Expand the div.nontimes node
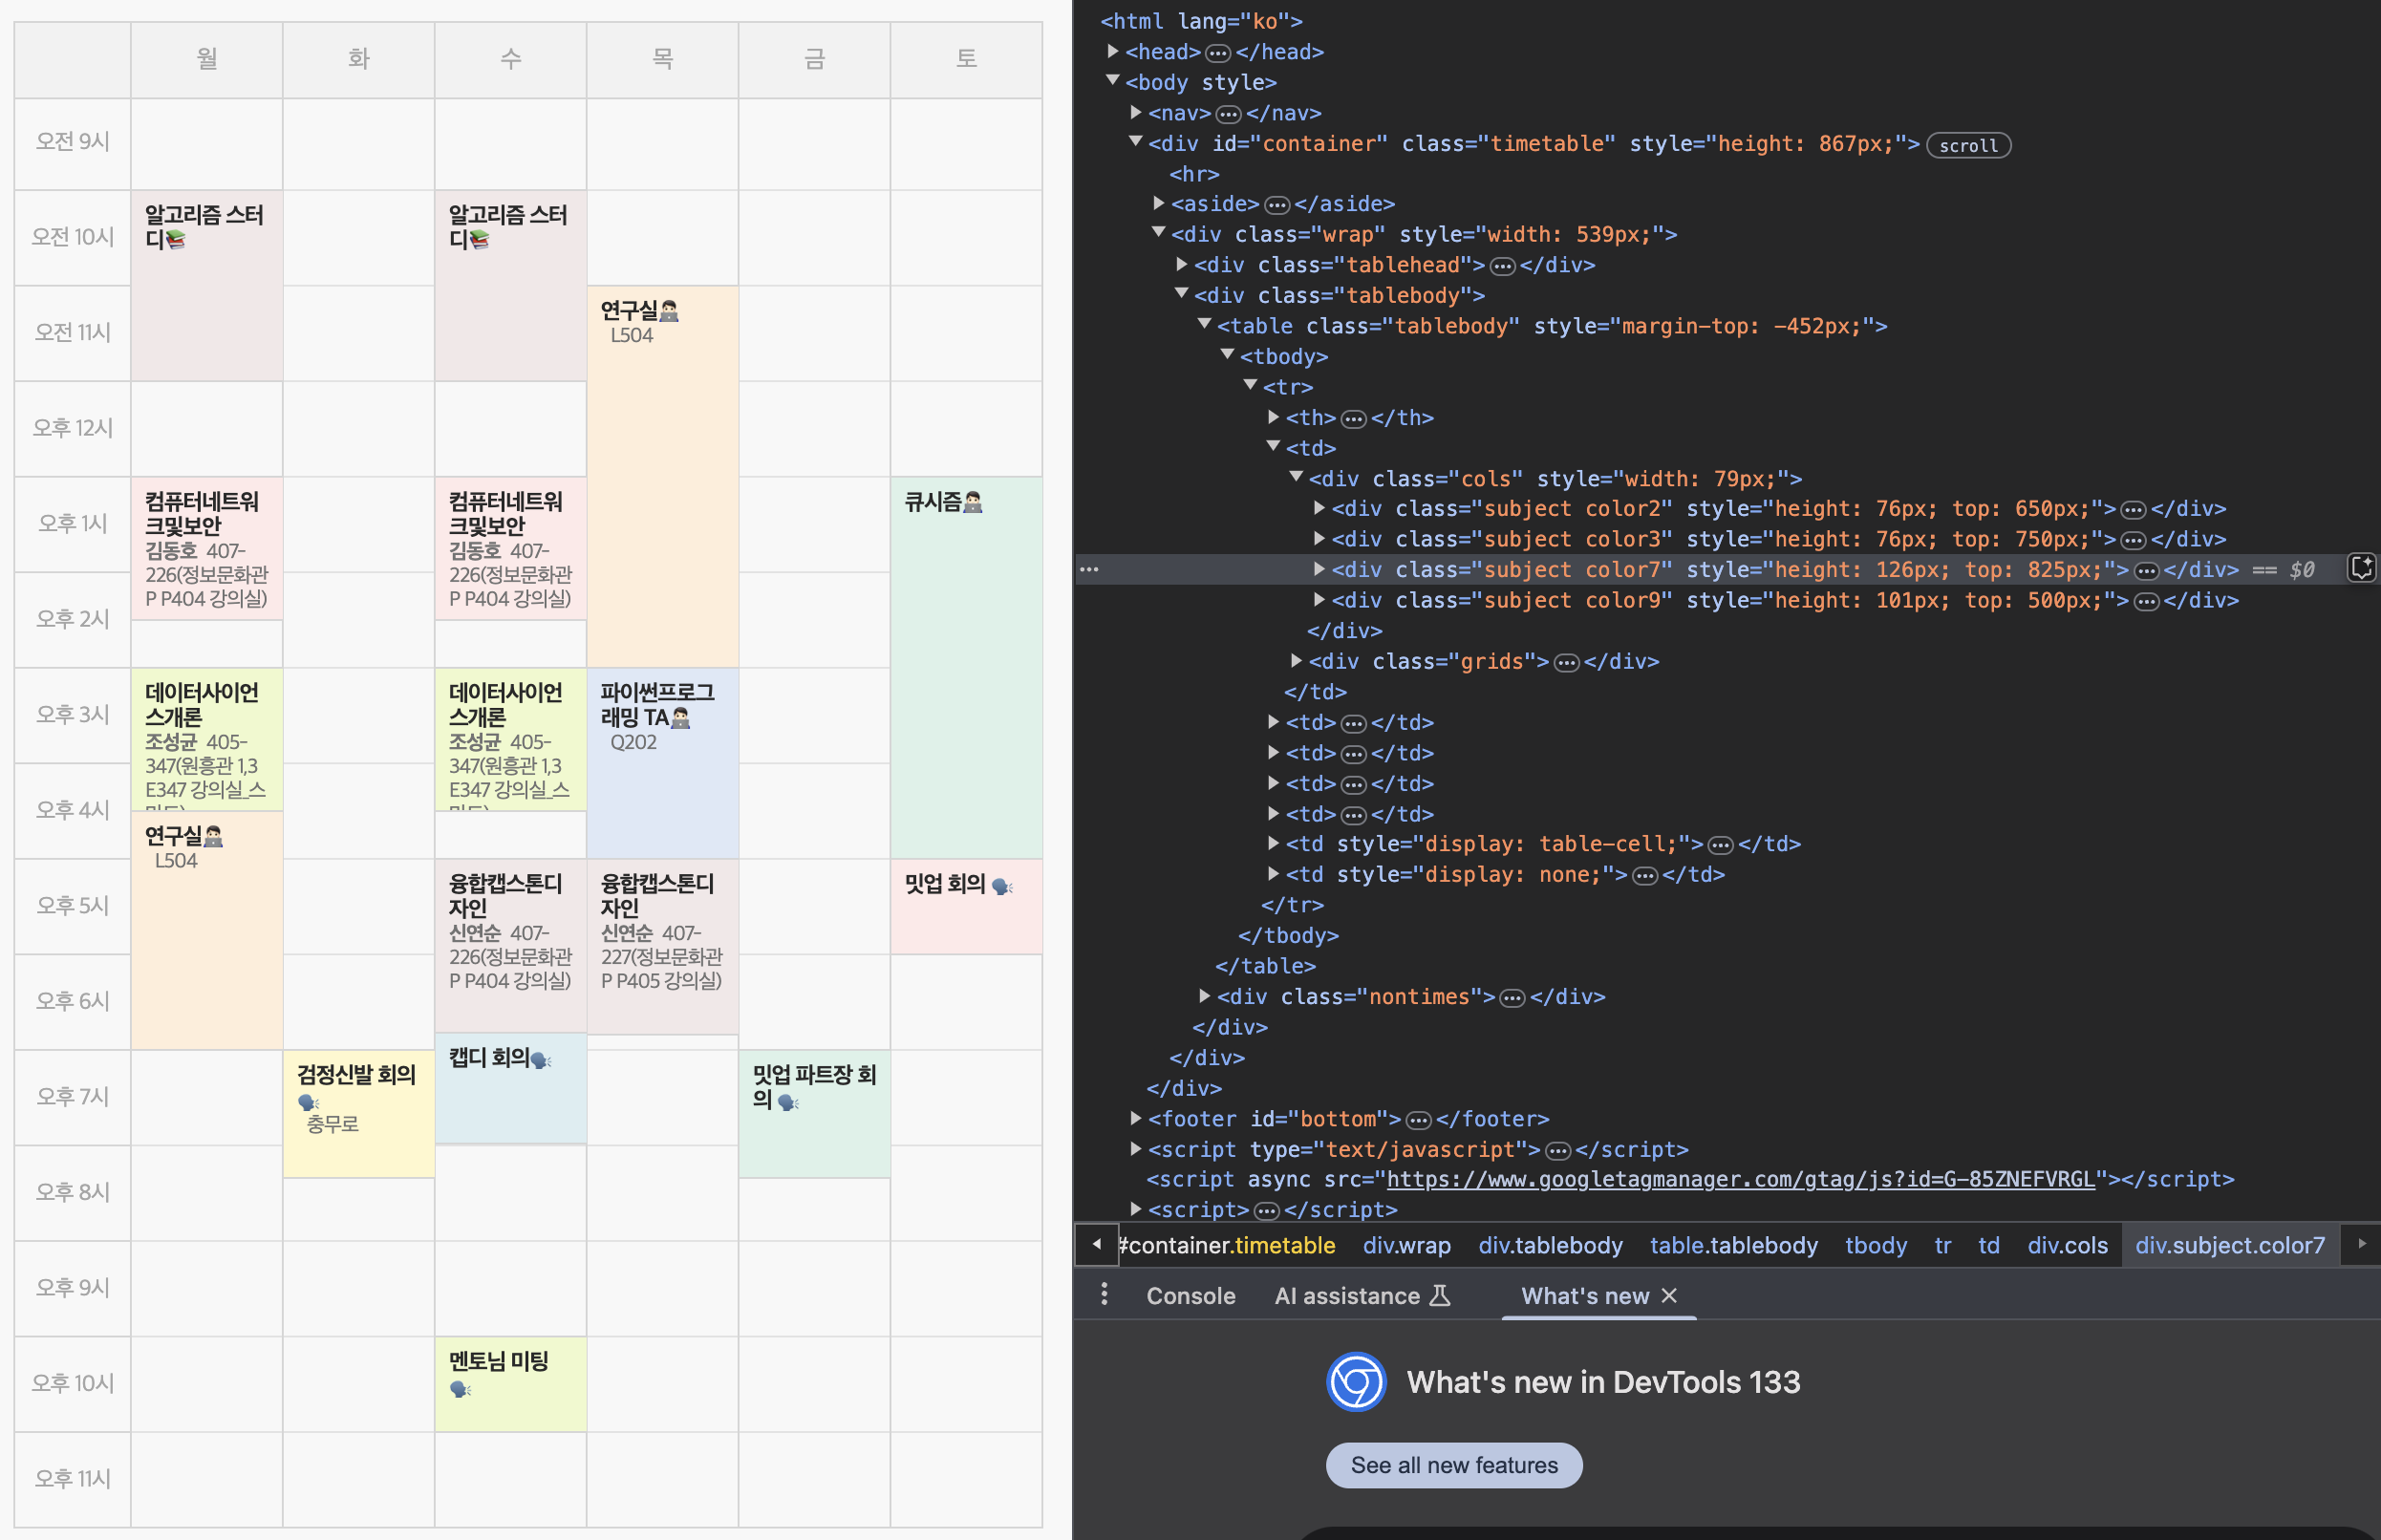Screen dimensions: 2381x1540 1205,996
